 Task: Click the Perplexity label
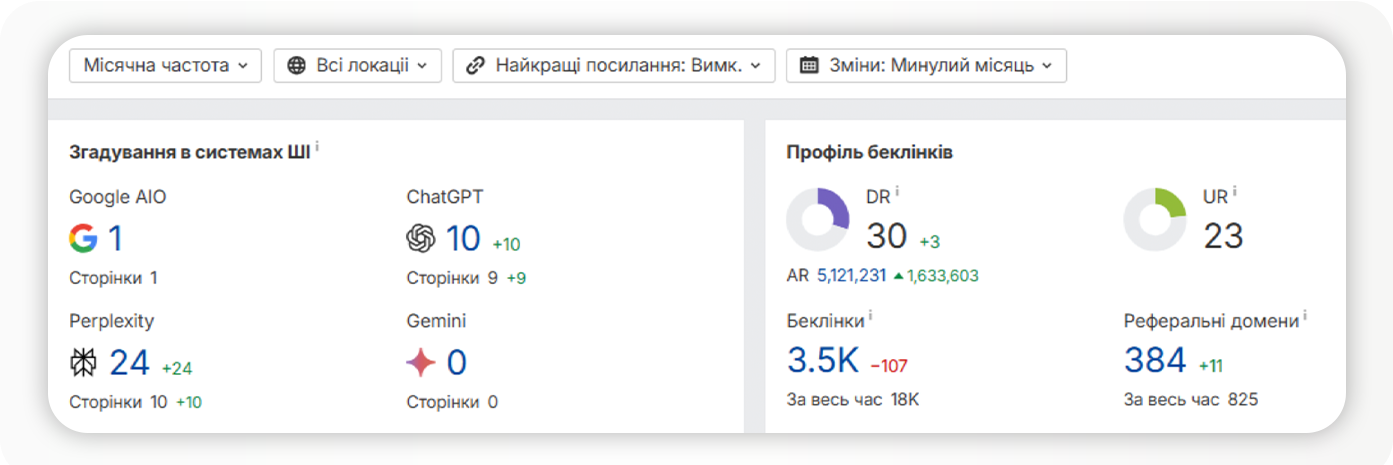click(112, 321)
